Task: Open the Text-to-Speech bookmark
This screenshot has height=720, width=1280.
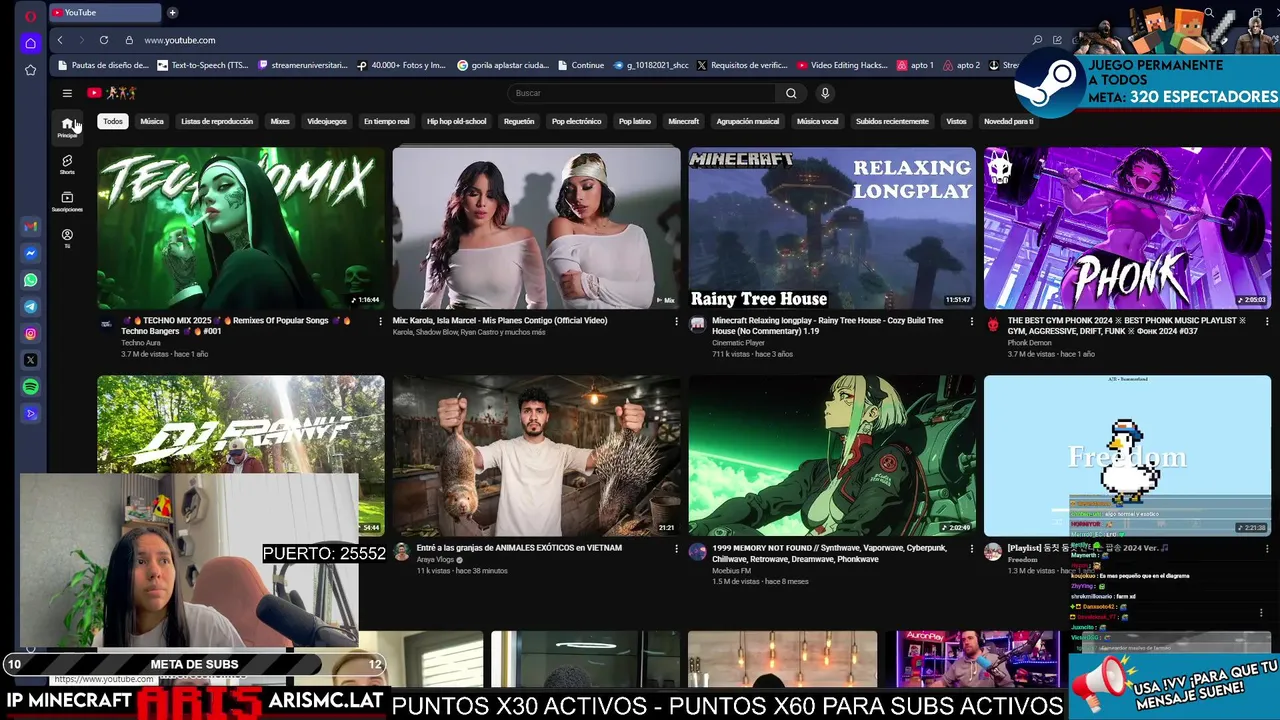Action: click(203, 65)
